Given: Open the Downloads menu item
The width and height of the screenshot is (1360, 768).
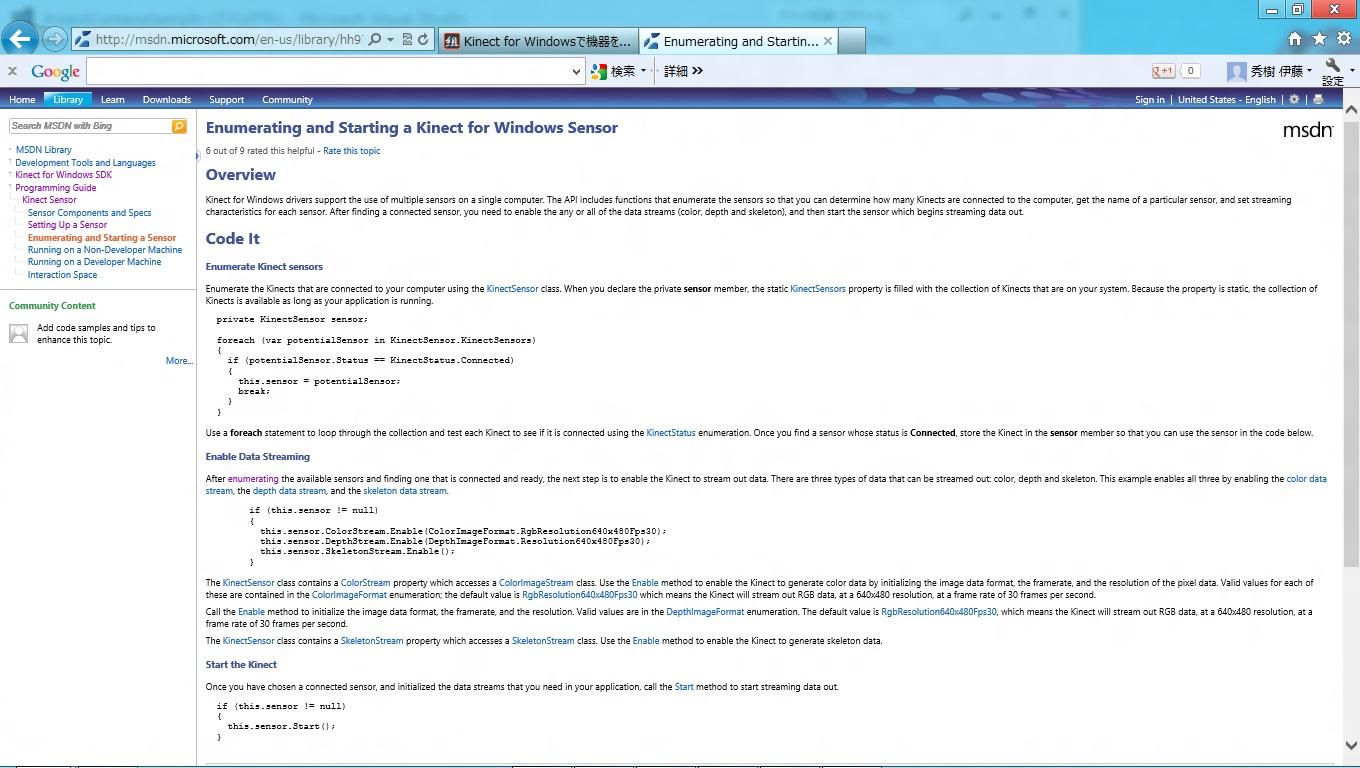Looking at the screenshot, I should tap(167, 100).
